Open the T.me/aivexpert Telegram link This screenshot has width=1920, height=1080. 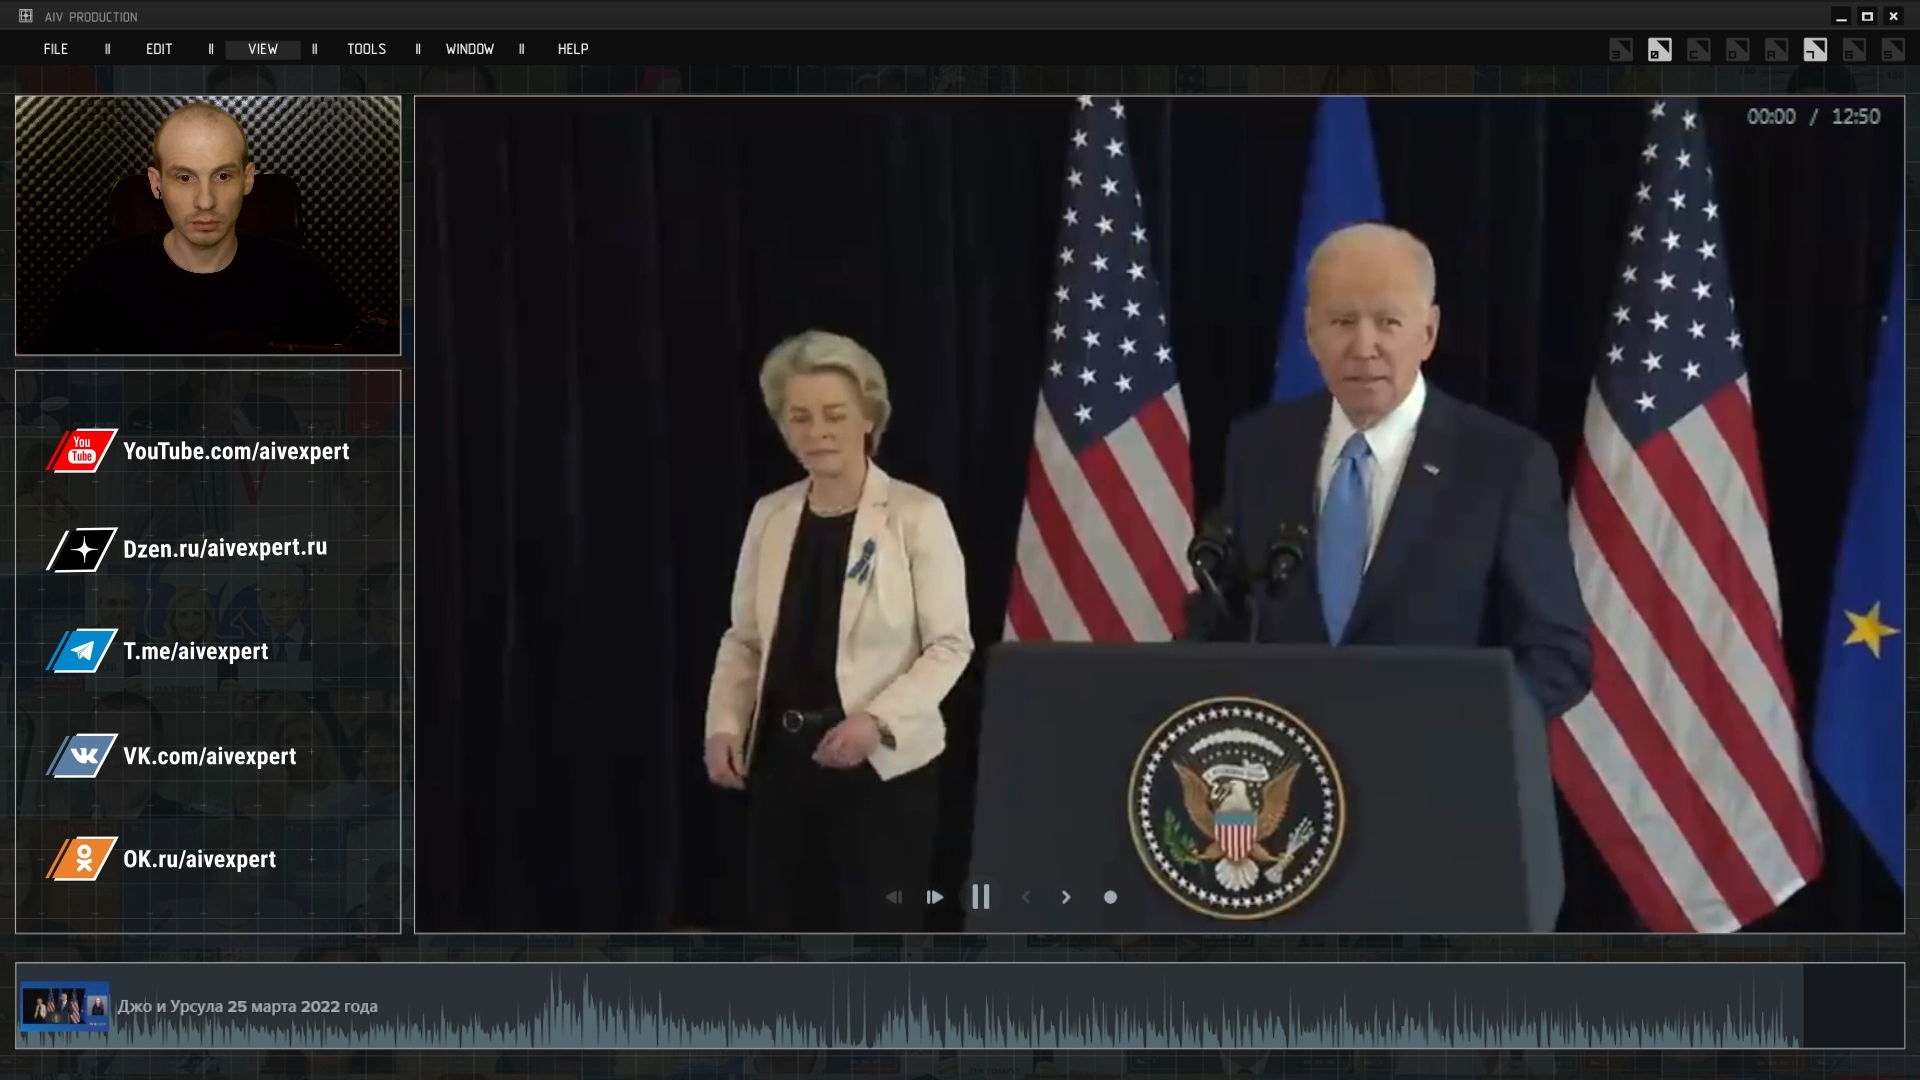[x=195, y=651]
